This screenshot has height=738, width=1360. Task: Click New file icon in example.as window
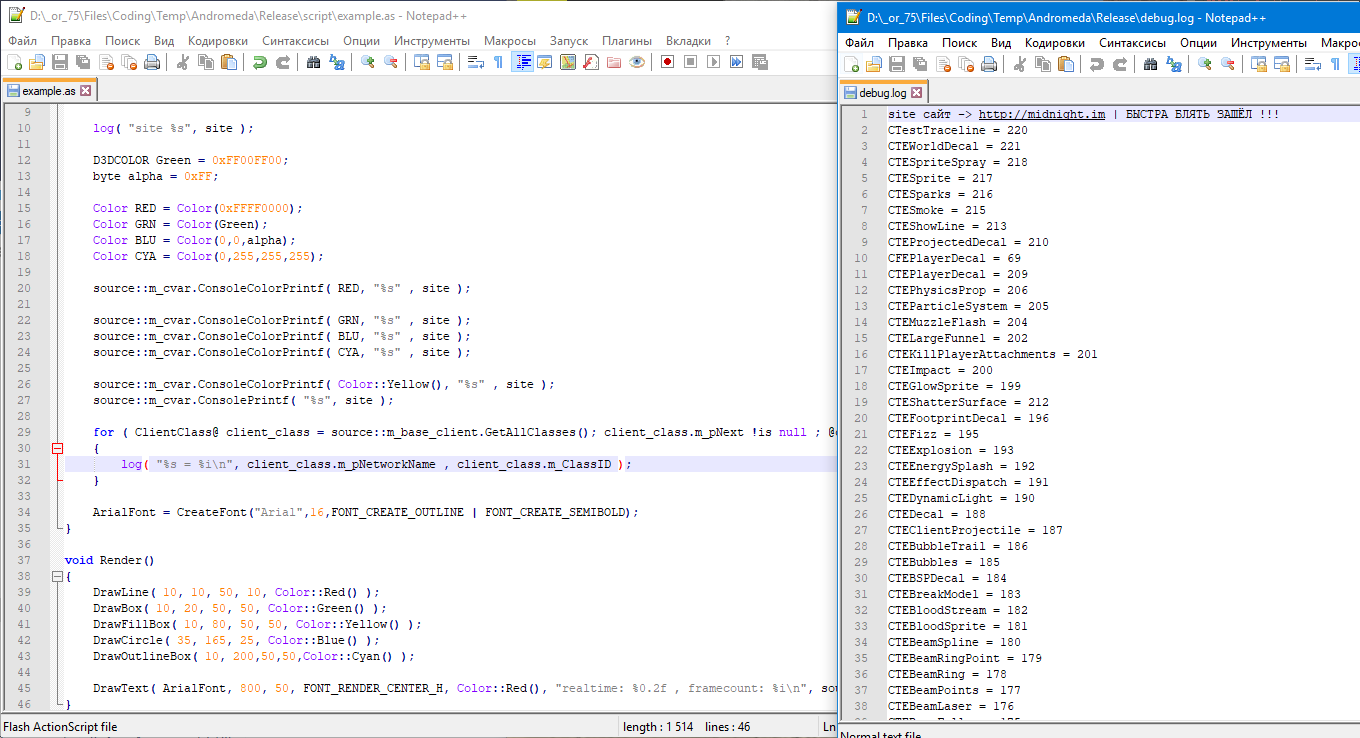(14, 62)
